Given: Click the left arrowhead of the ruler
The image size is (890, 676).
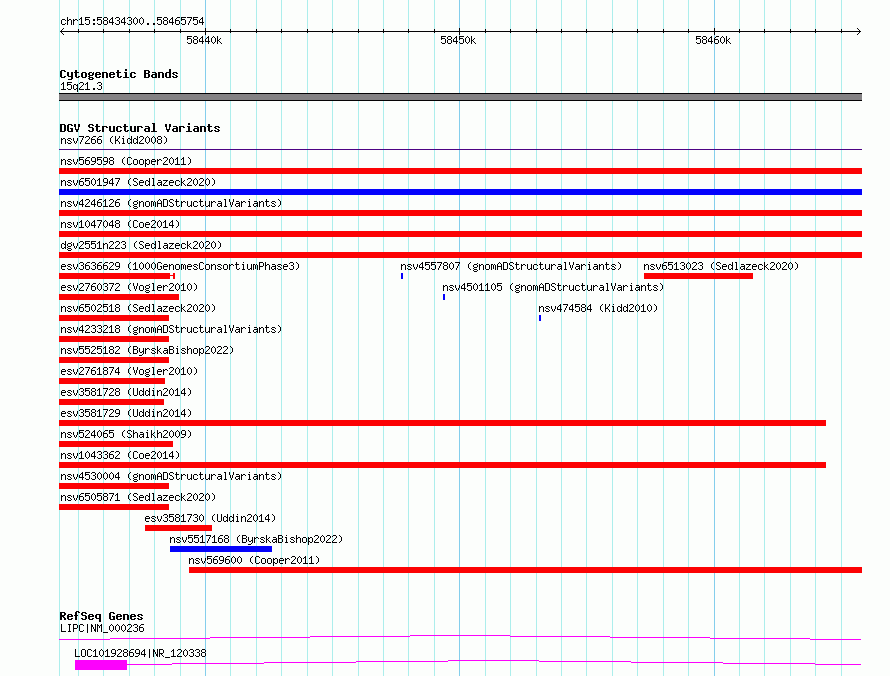Looking at the screenshot, I should [62, 31].
